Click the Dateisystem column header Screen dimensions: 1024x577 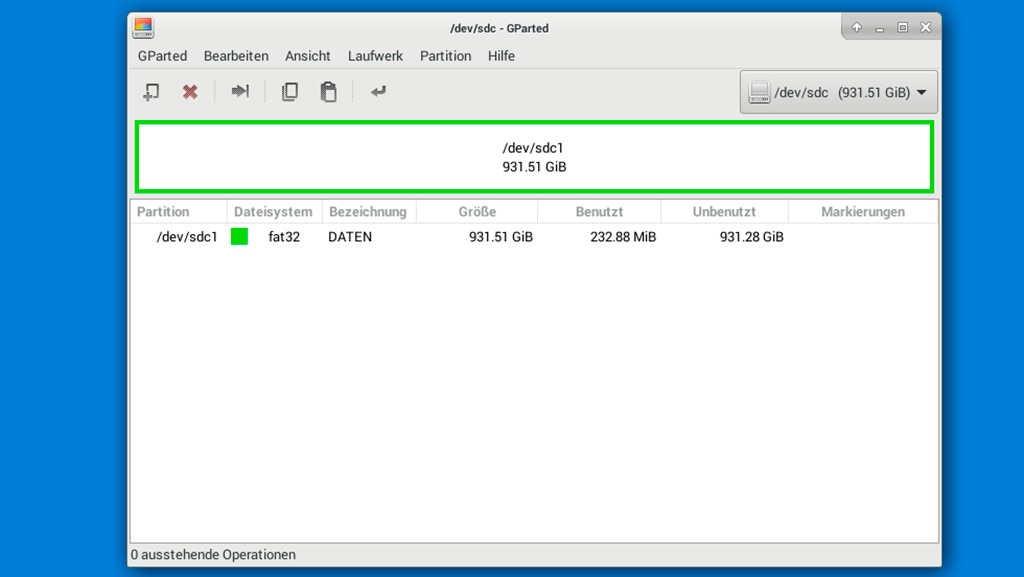(x=273, y=212)
